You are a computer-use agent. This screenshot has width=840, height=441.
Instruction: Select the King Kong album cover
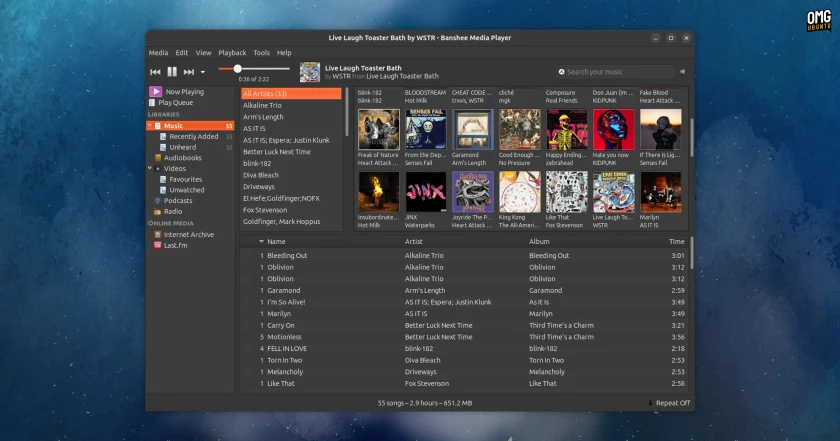pos(520,192)
